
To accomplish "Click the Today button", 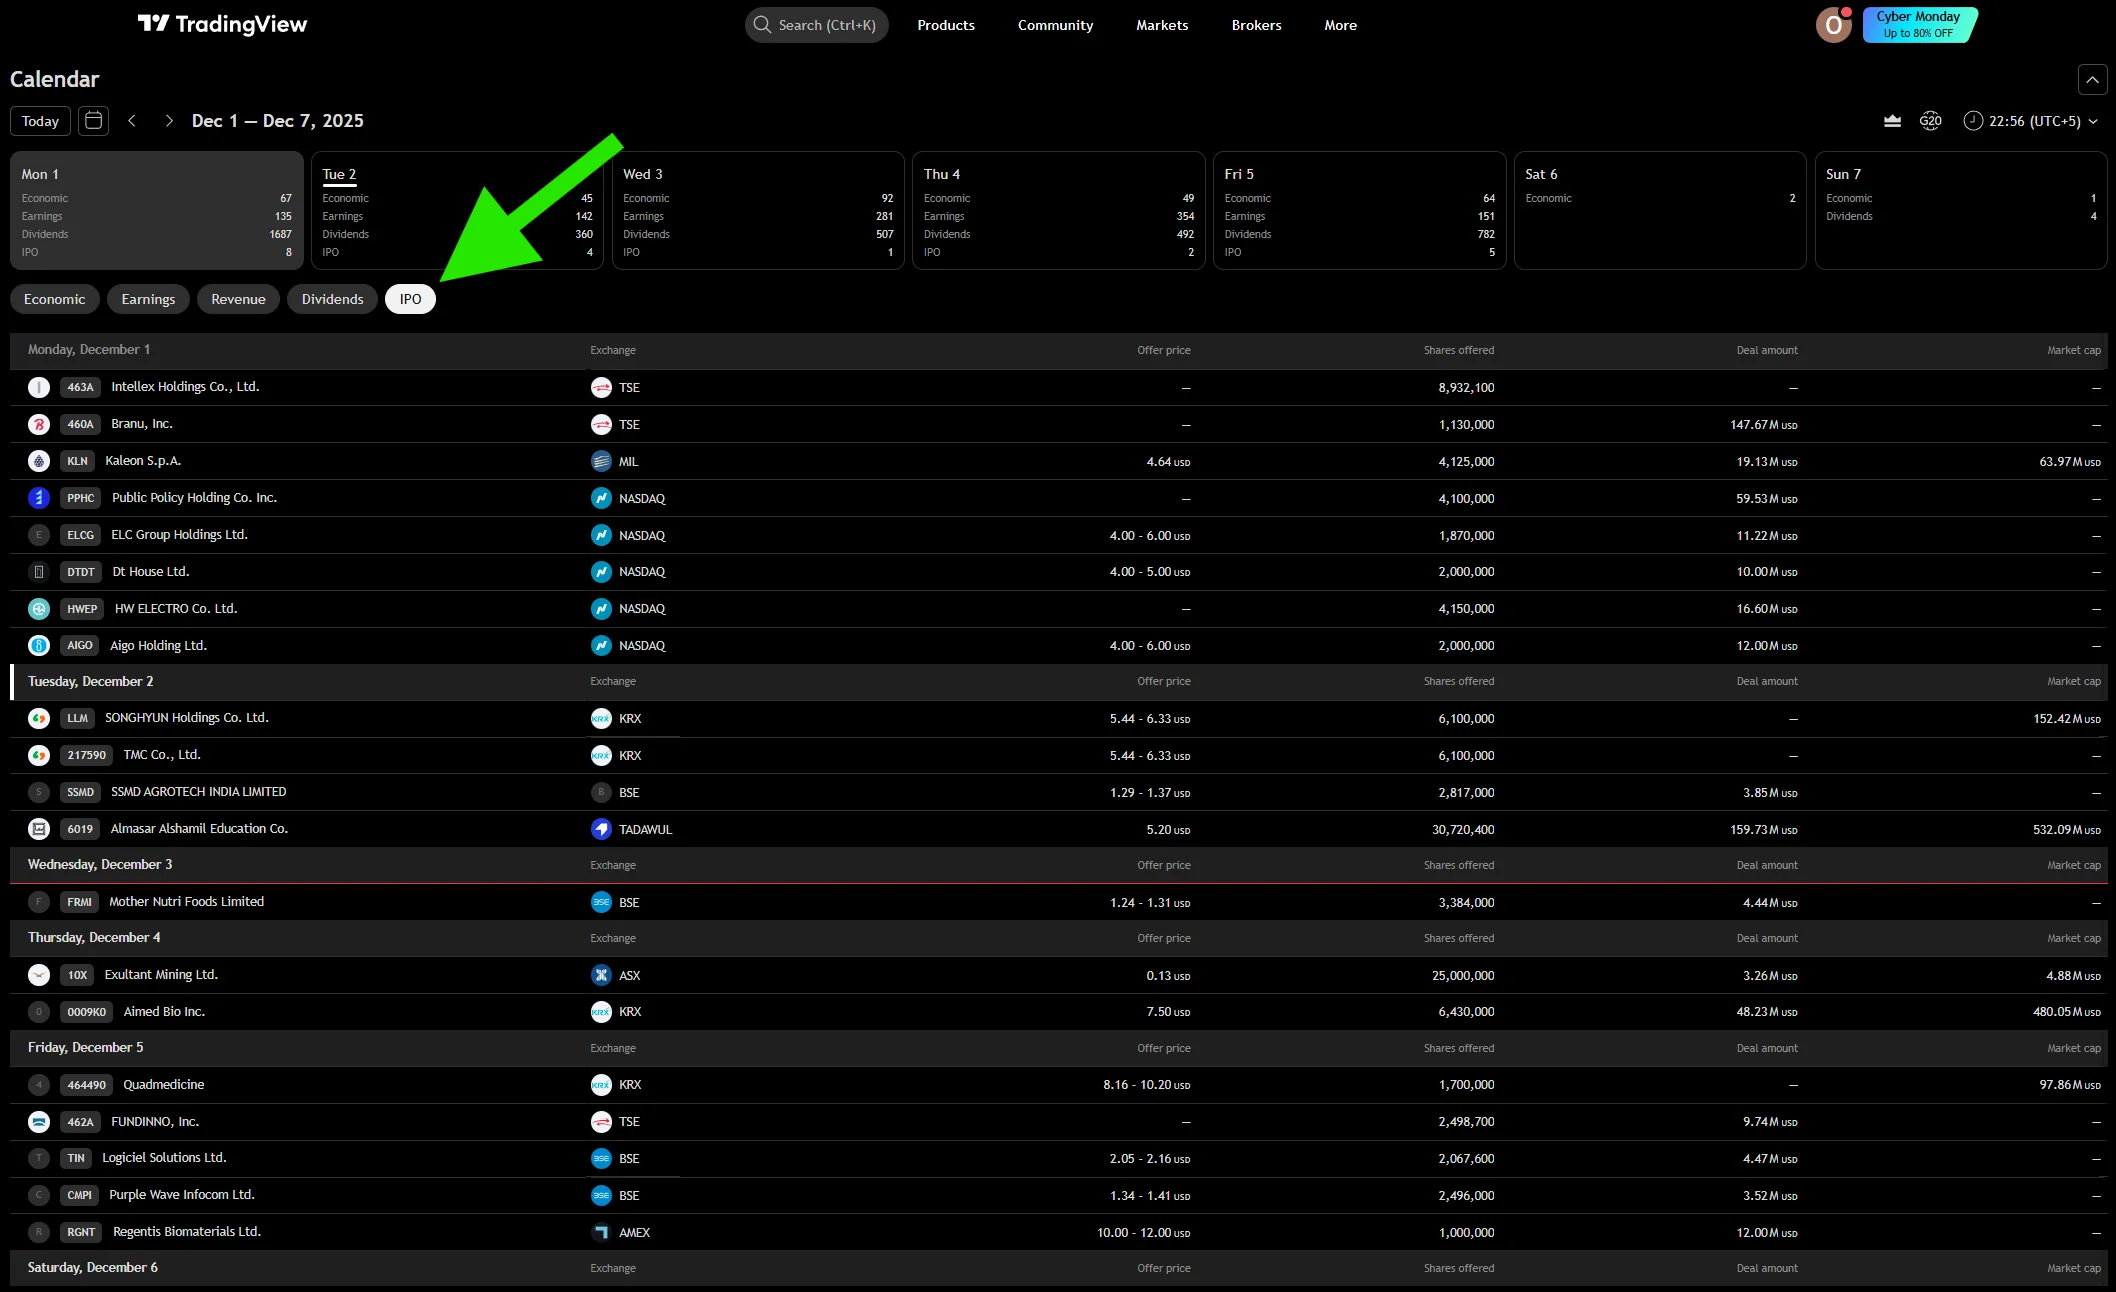I will coord(39,120).
